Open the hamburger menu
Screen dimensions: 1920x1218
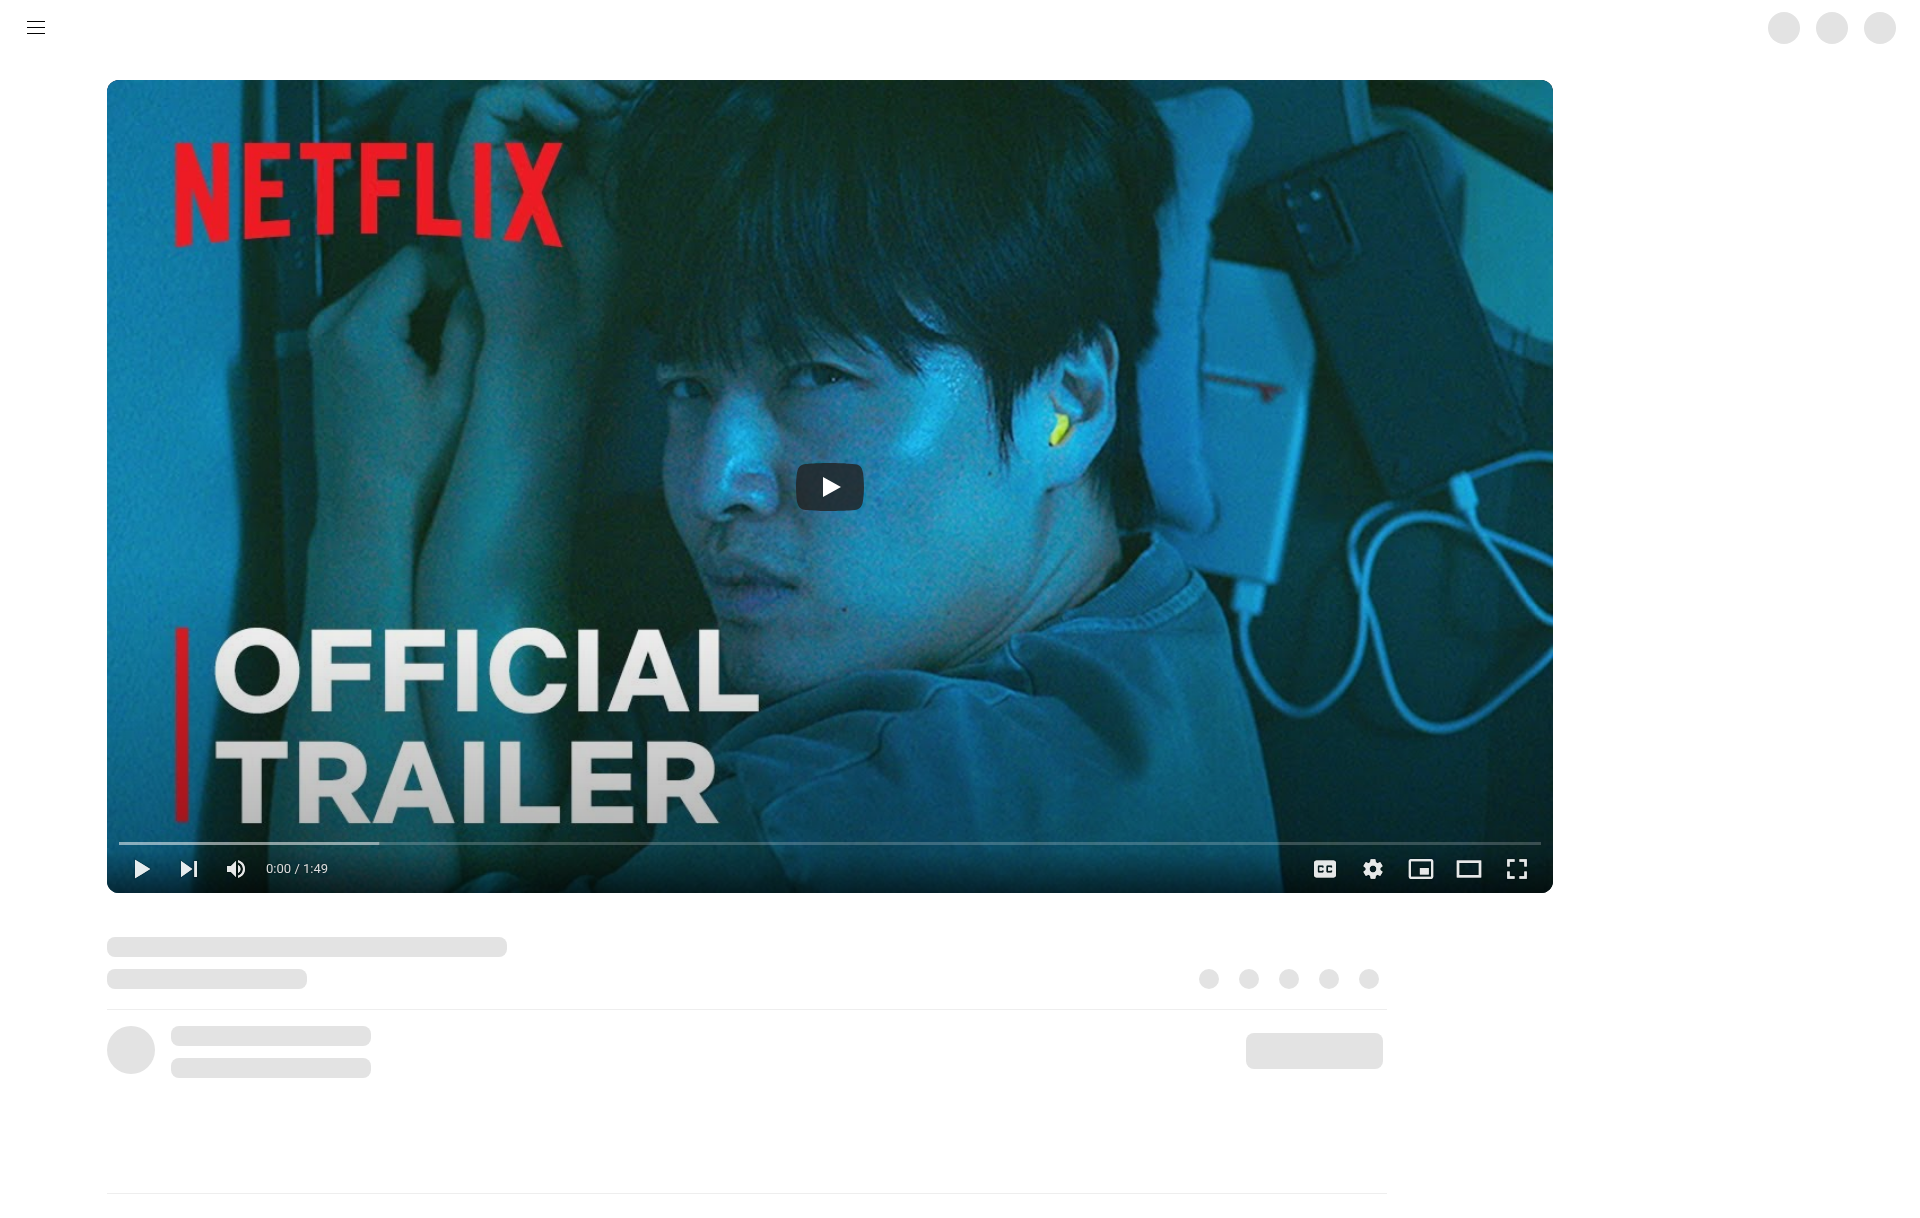36,28
